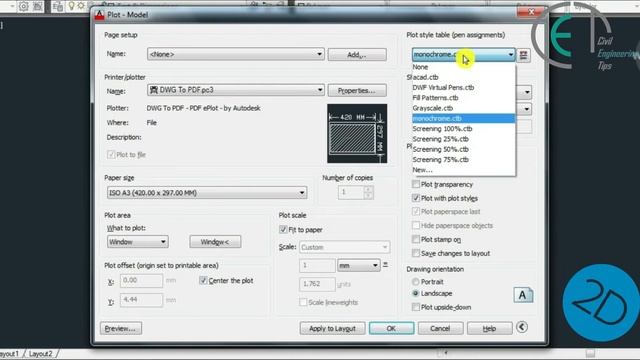Click the scale units field 1.762
The image size is (640, 360).
pos(317,284)
